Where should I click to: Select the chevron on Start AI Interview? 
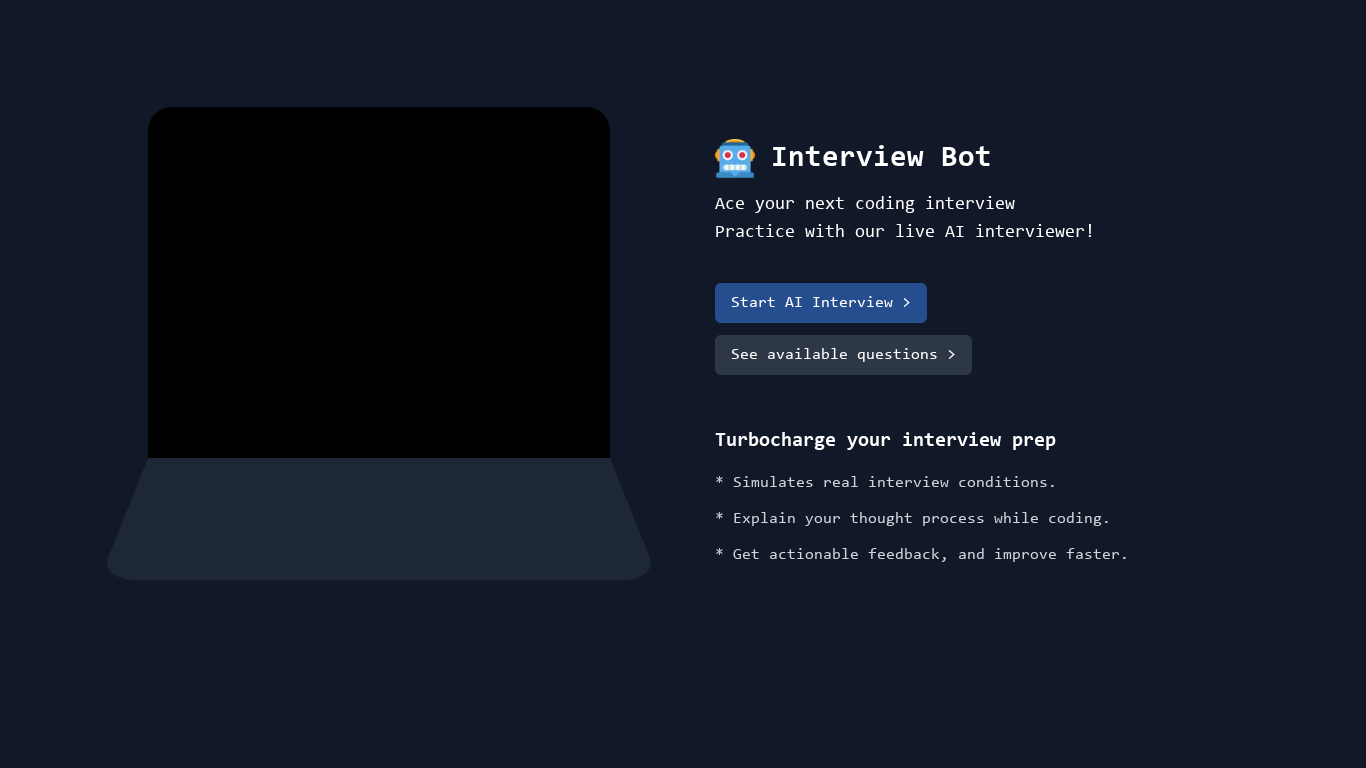pos(907,302)
